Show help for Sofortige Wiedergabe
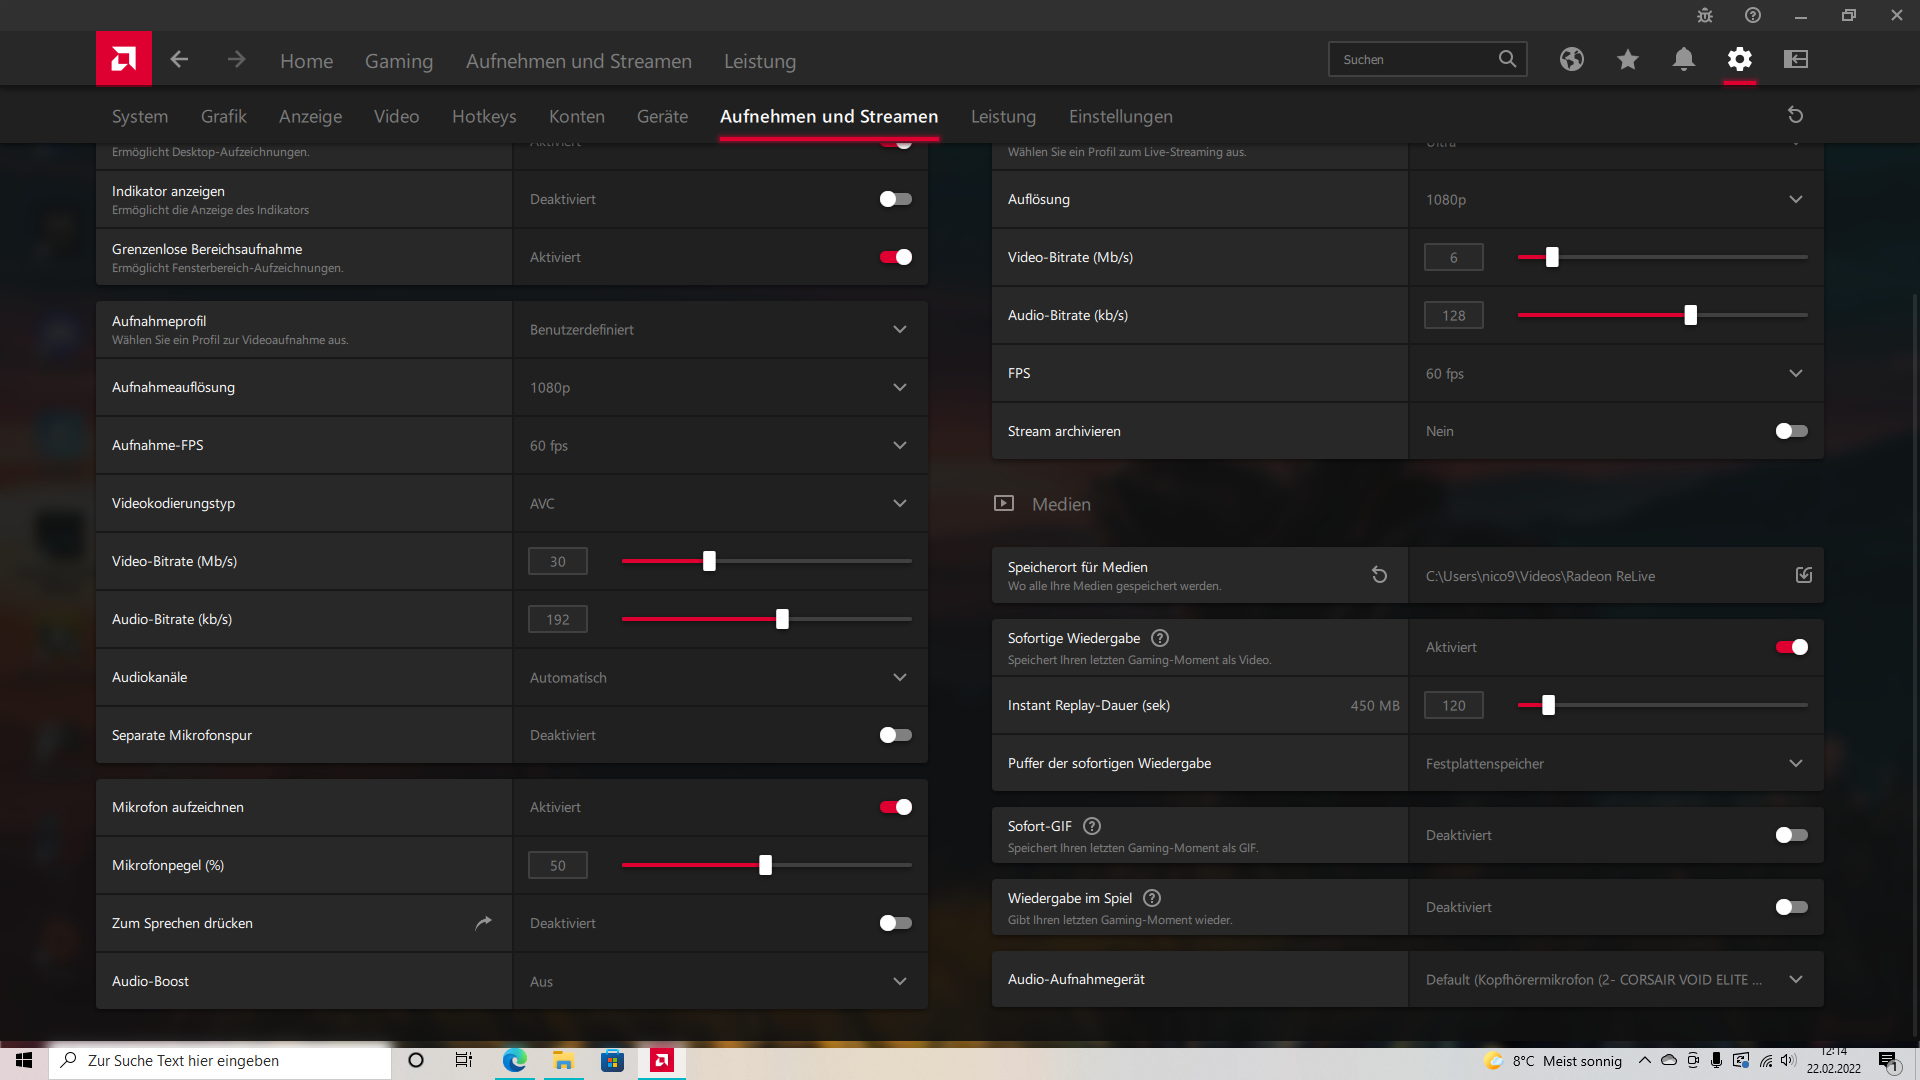1920x1080 pixels. (x=1160, y=638)
